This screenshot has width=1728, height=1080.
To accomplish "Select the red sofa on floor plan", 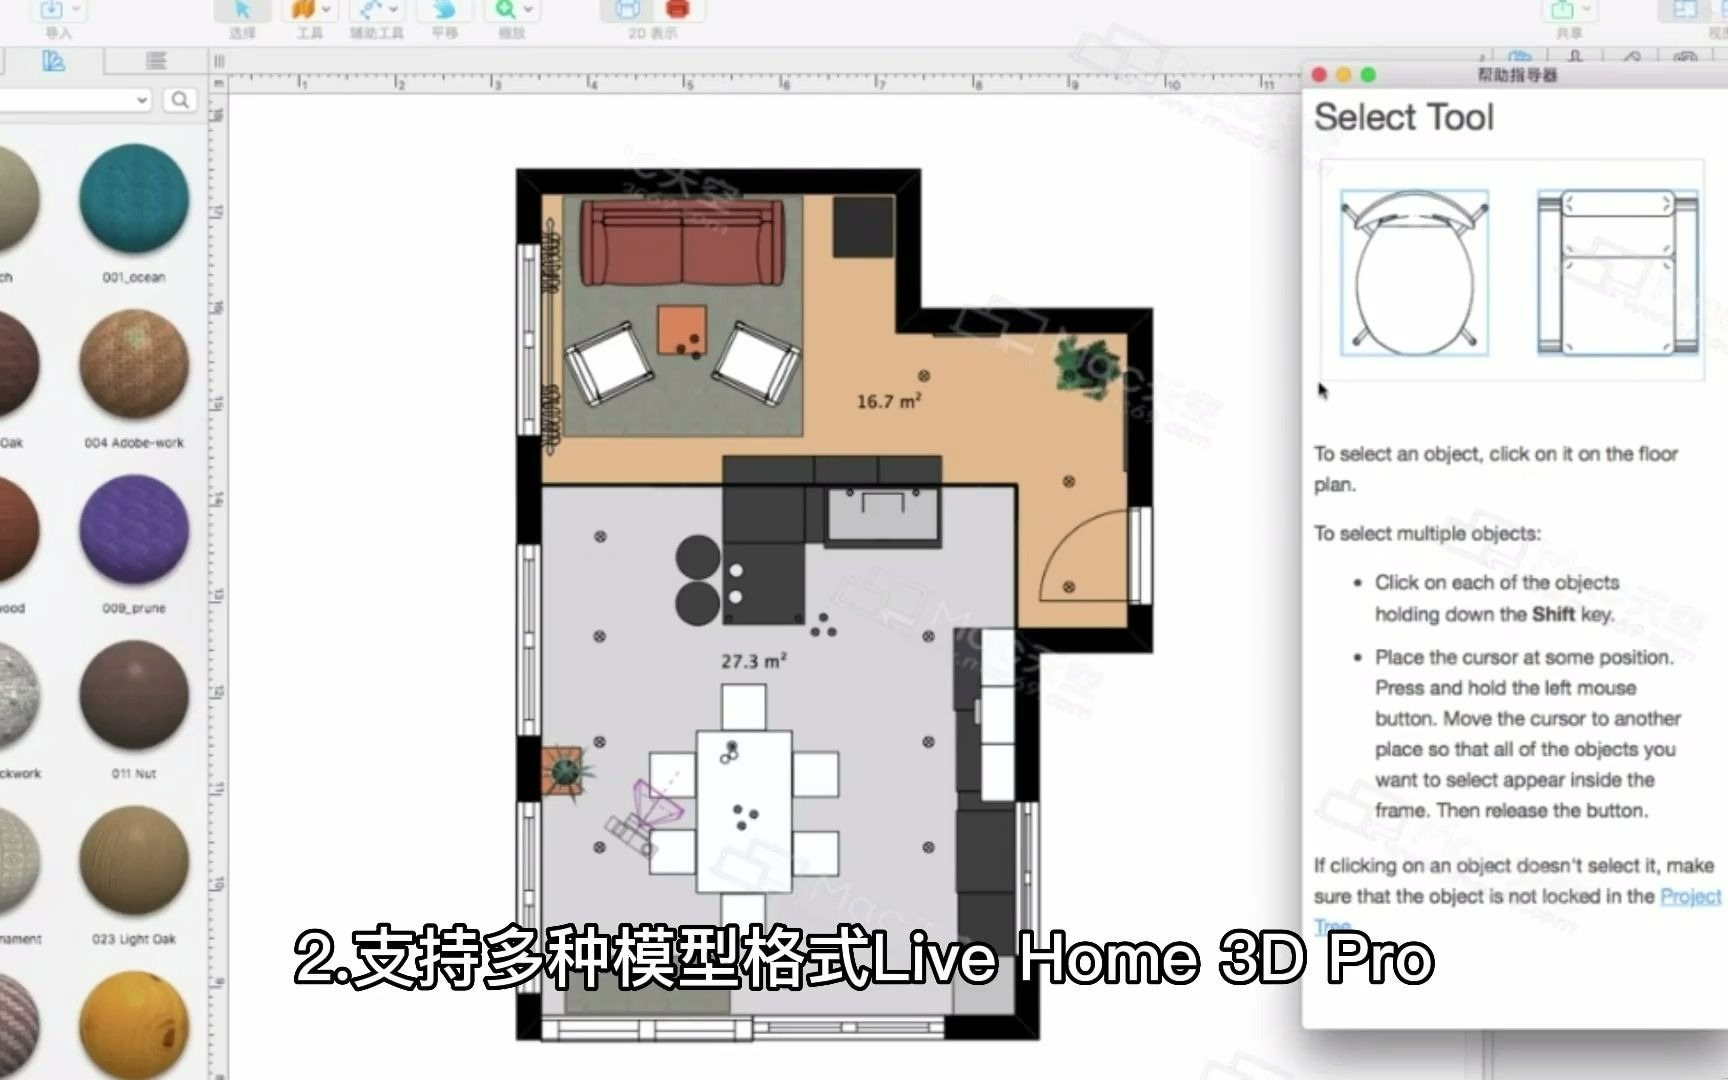I will [x=682, y=243].
